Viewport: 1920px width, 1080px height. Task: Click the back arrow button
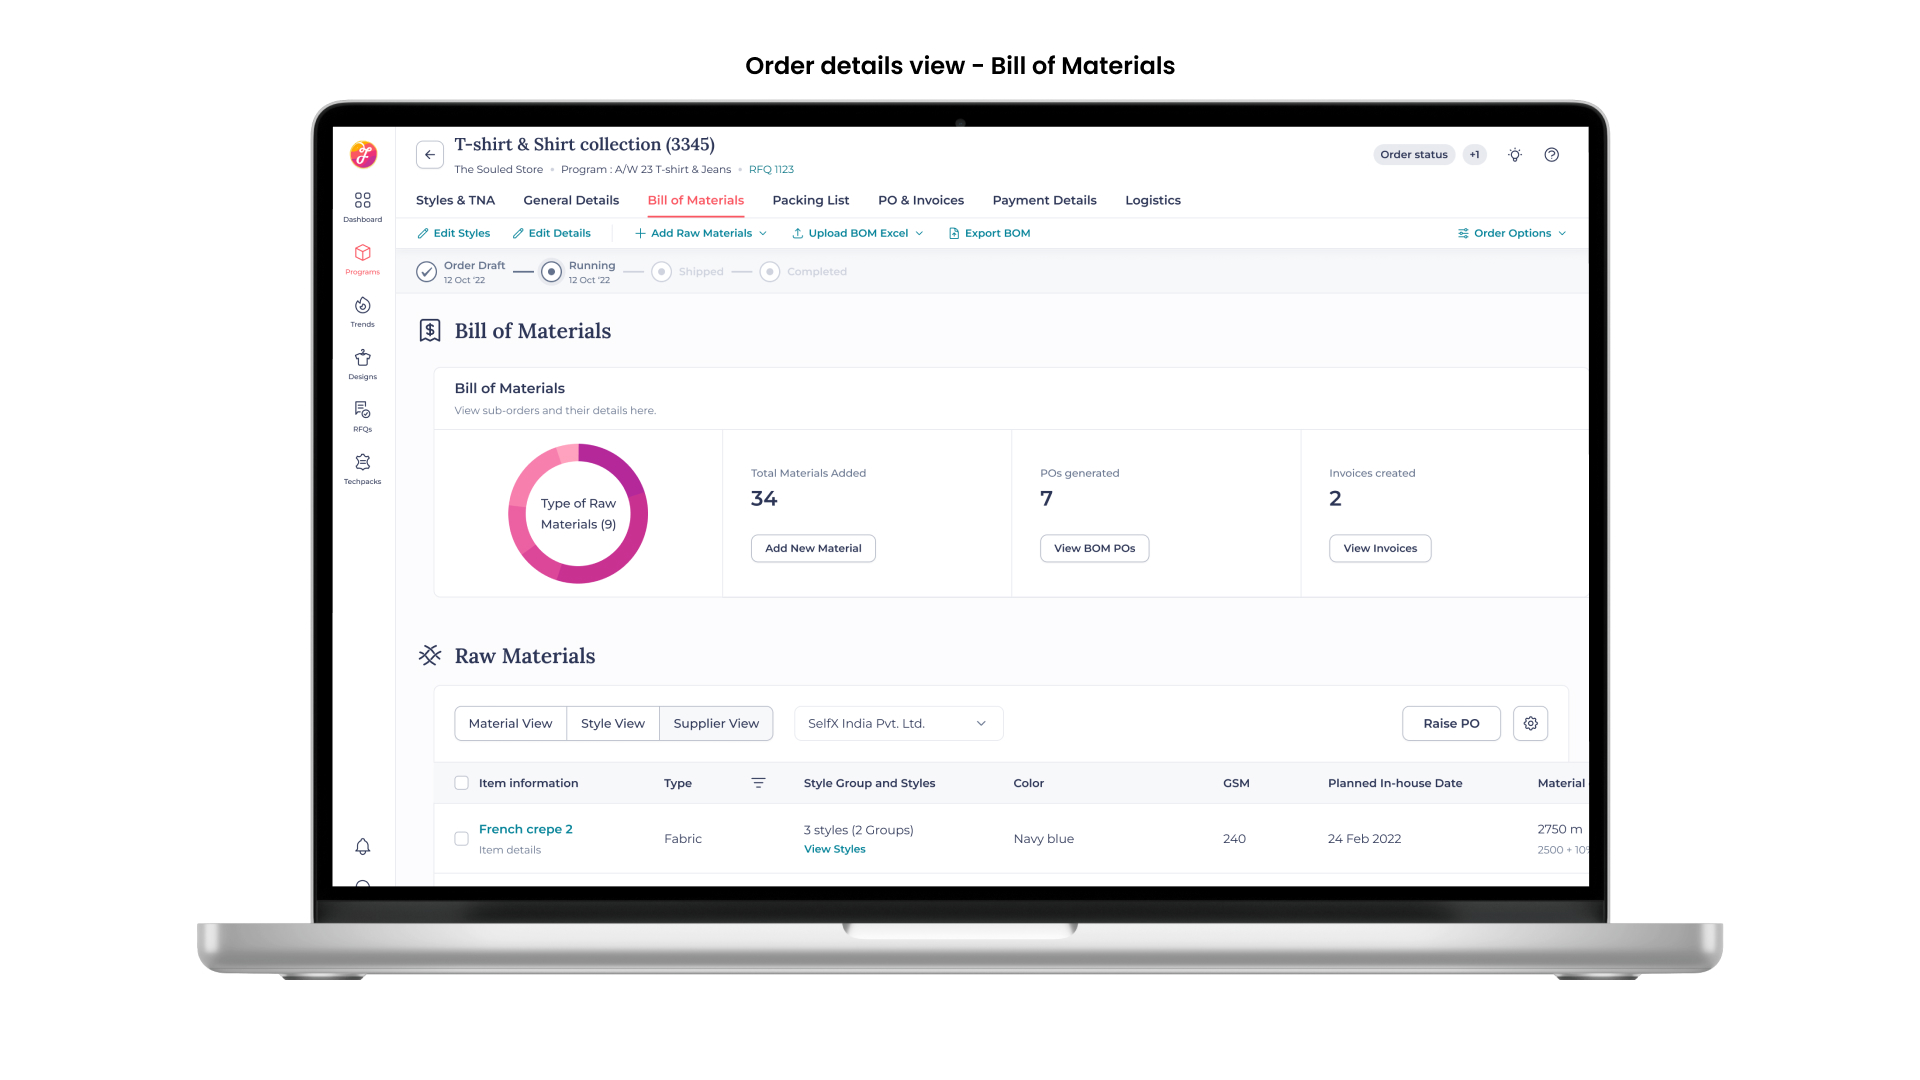click(x=430, y=155)
